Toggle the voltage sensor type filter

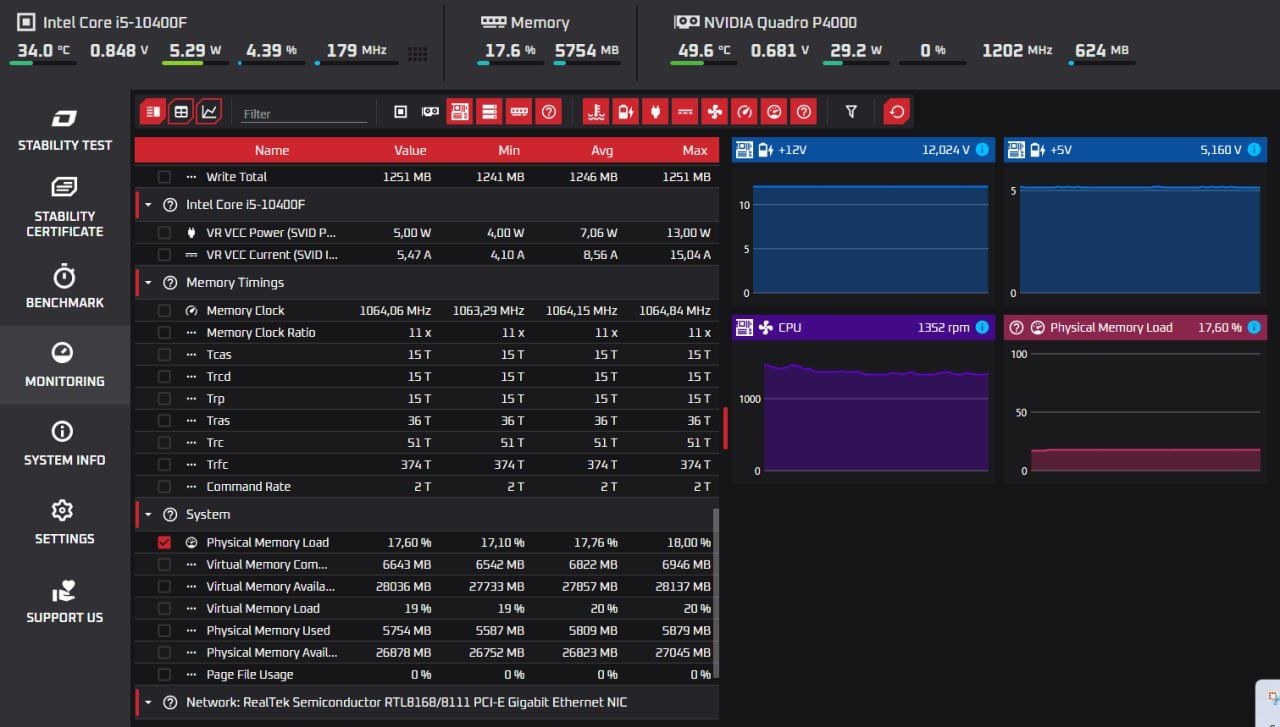(x=625, y=112)
